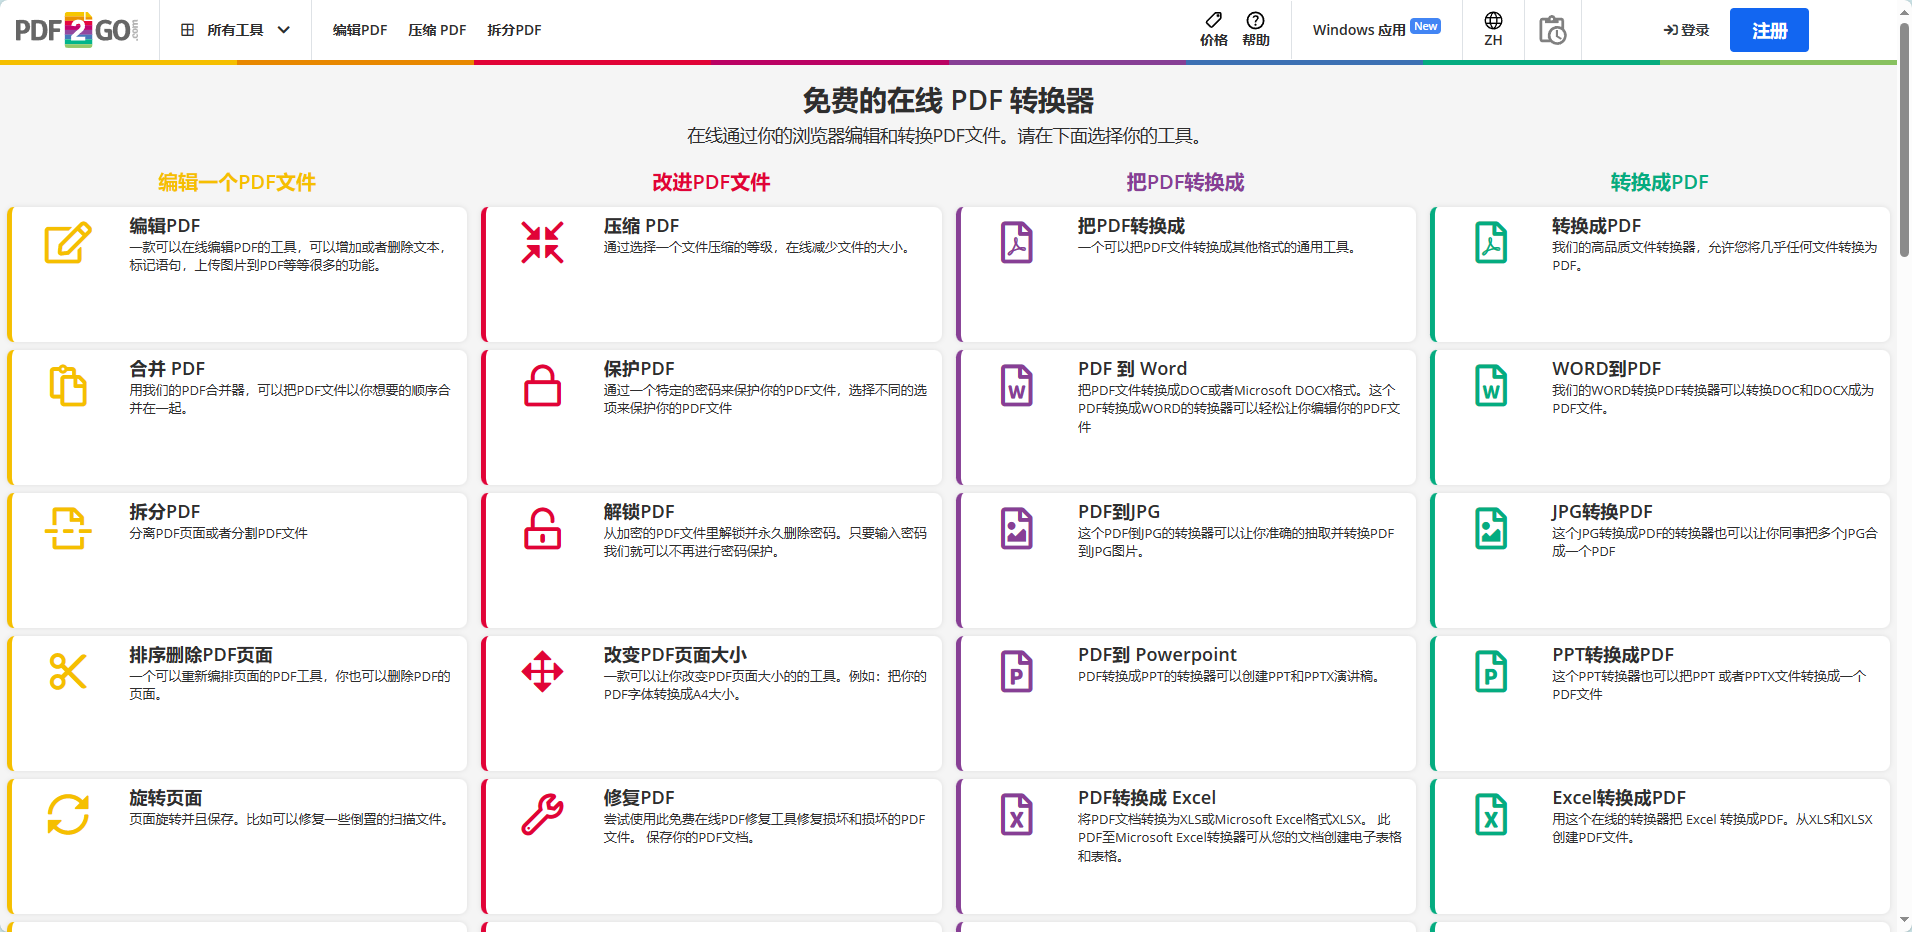Click the Excel icon for Excel转换成PDF

(x=1491, y=815)
